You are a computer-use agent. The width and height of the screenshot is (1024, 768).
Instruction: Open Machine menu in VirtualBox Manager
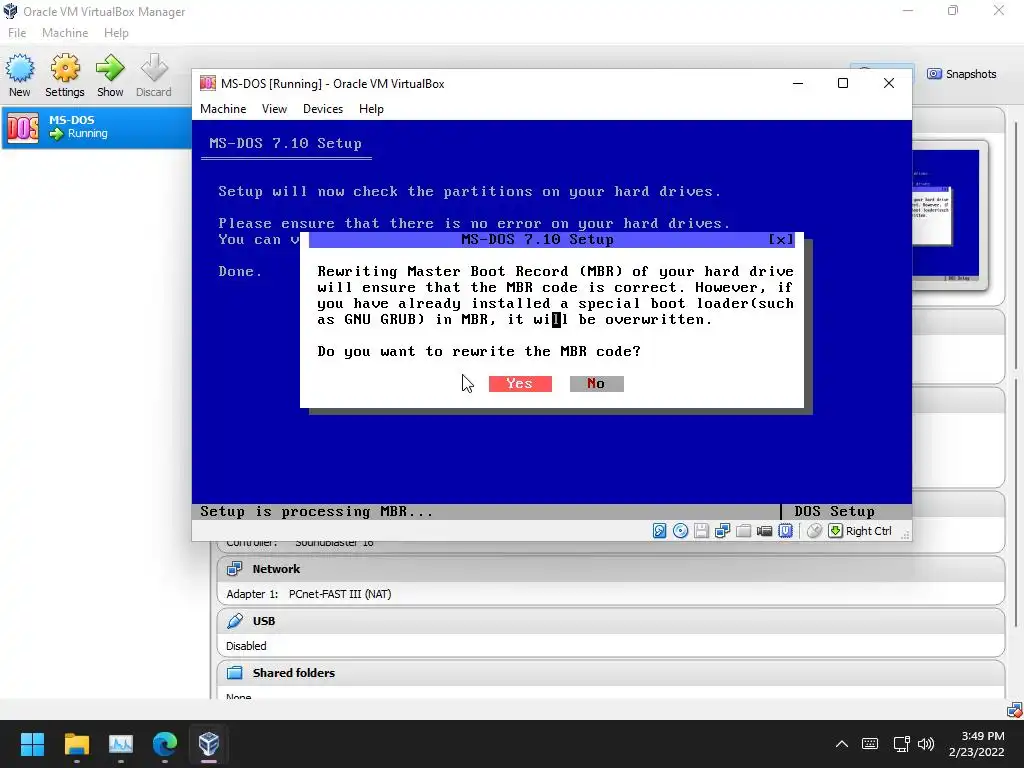coord(65,33)
